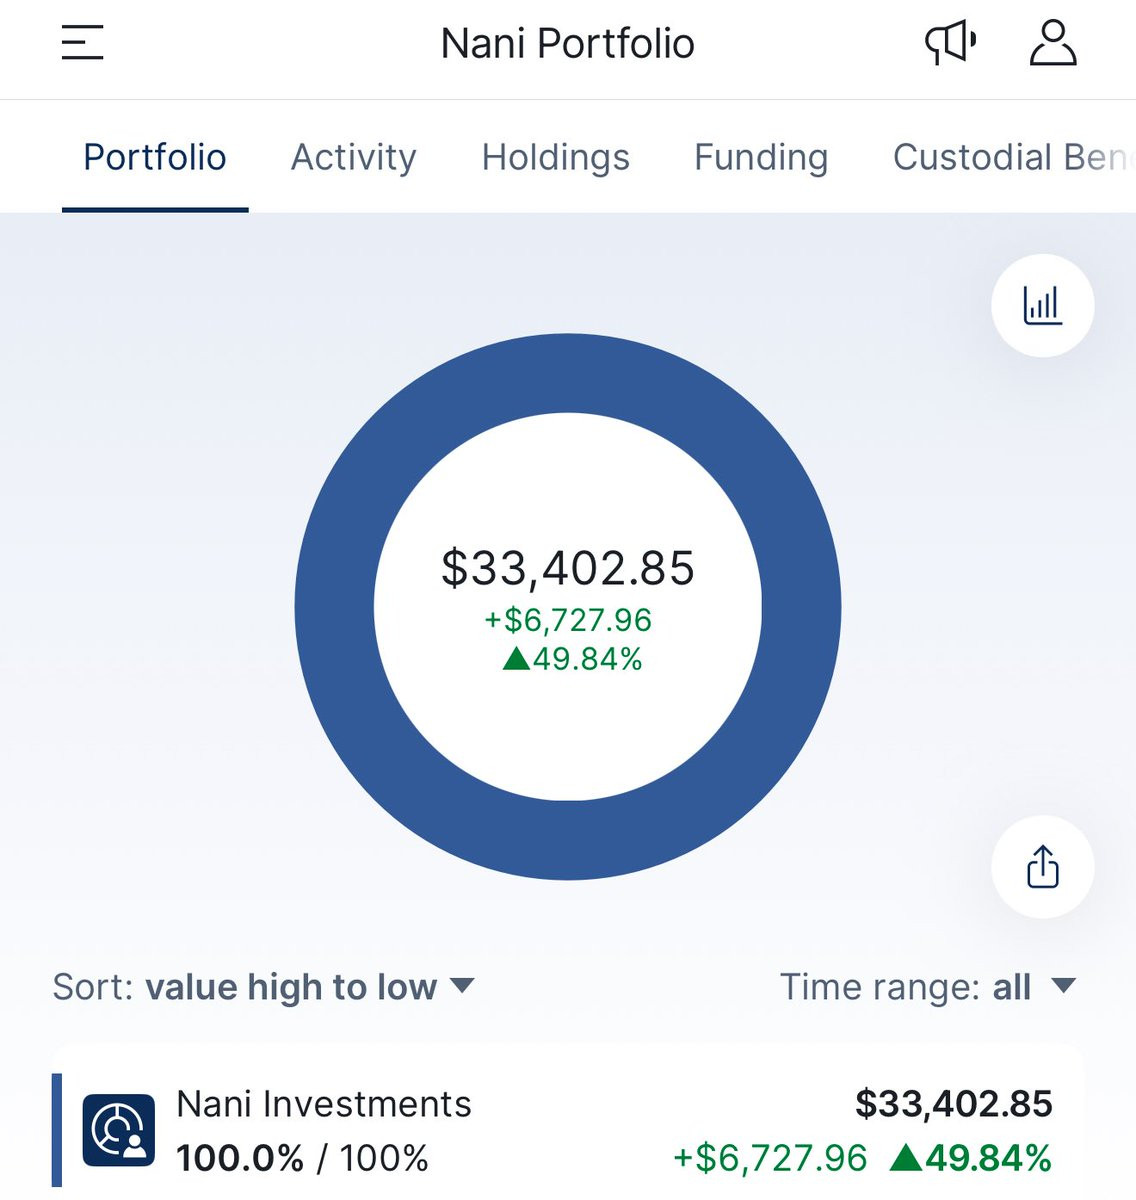Click the $33,402.85 total in donut center
1136x1200 pixels.
tap(568, 568)
